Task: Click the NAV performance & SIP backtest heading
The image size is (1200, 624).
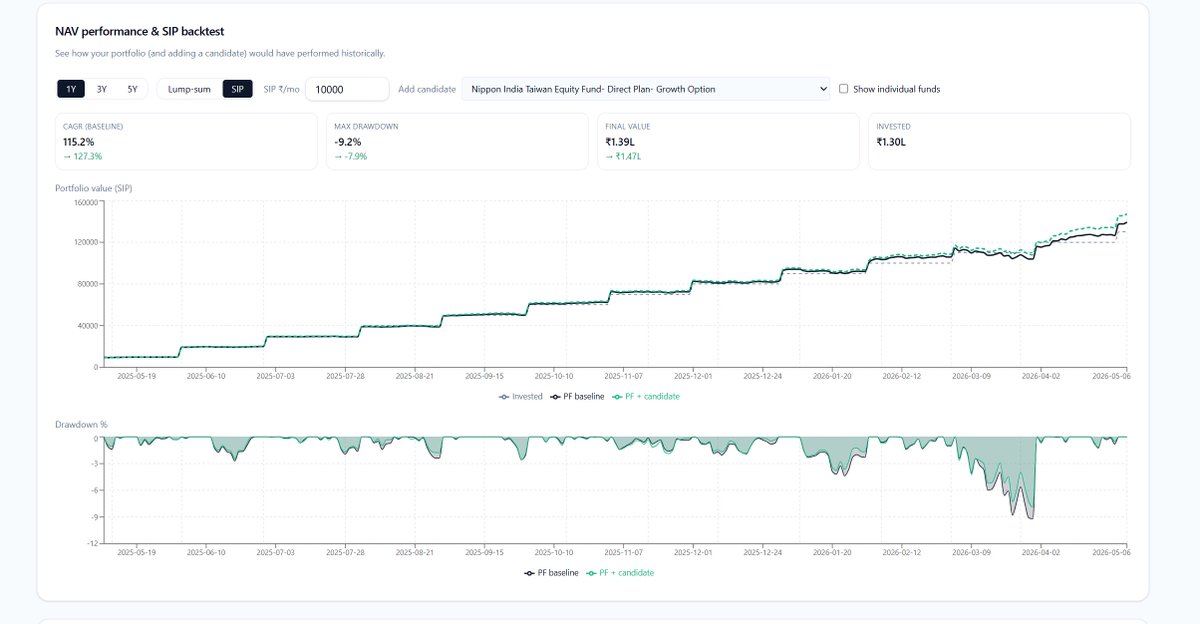Action: pos(140,32)
